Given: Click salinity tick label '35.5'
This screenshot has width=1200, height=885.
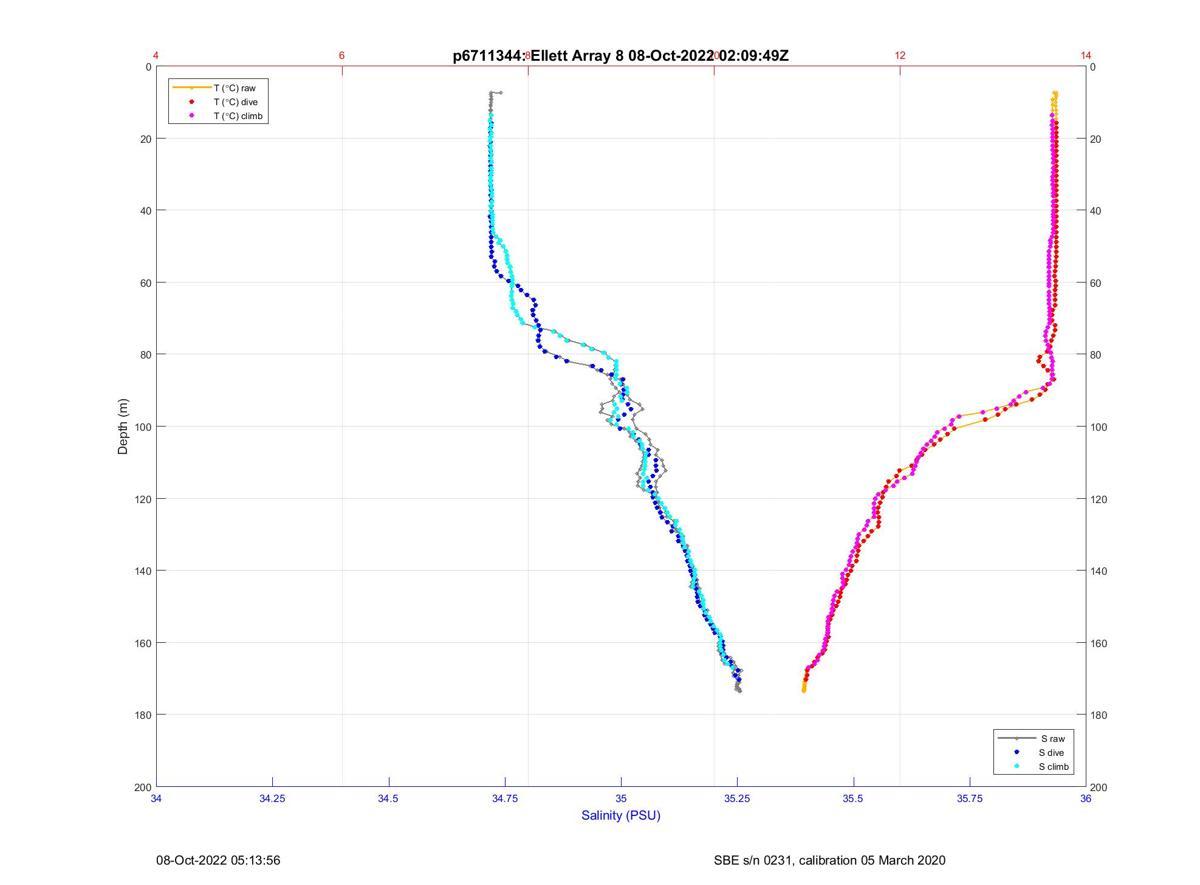Looking at the screenshot, I should coord(853,799).
